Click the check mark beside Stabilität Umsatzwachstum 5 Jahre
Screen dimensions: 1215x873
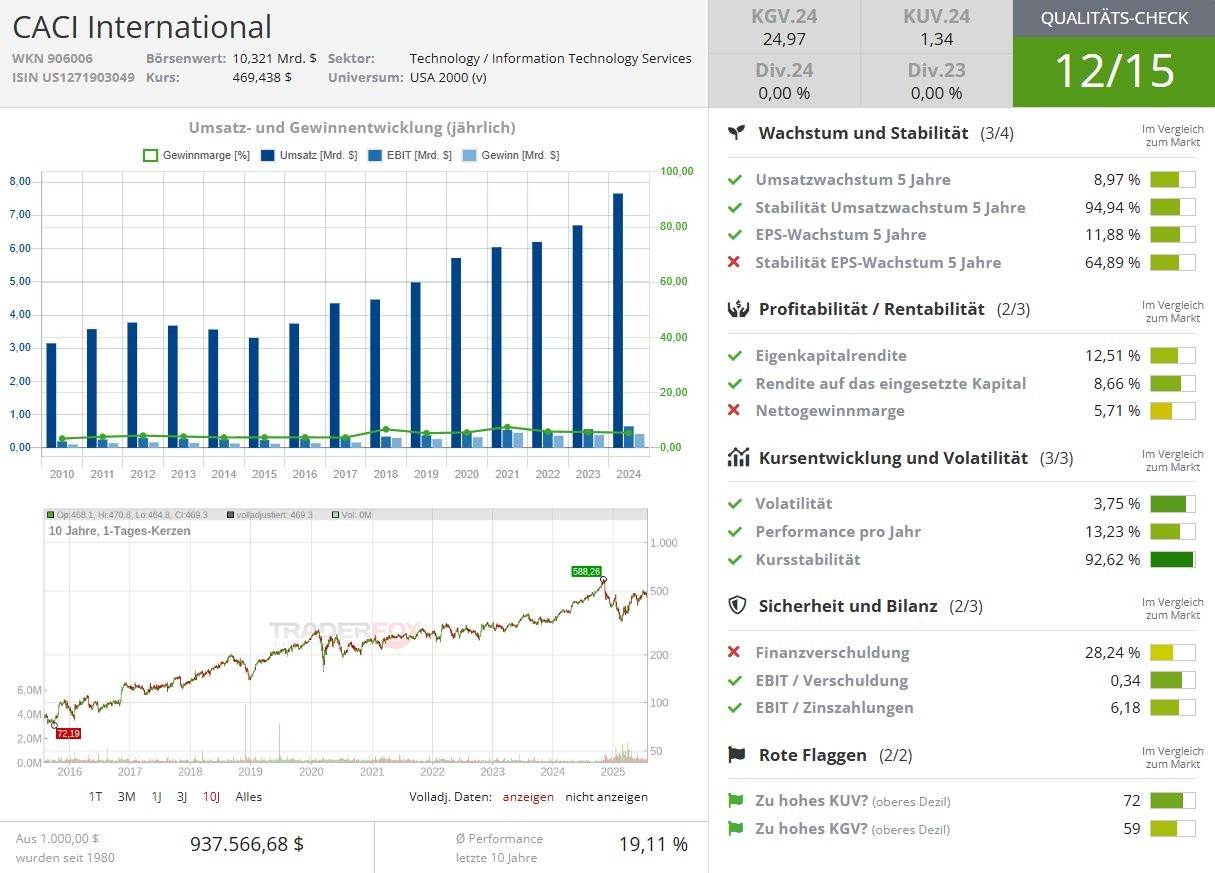(735, 208)
